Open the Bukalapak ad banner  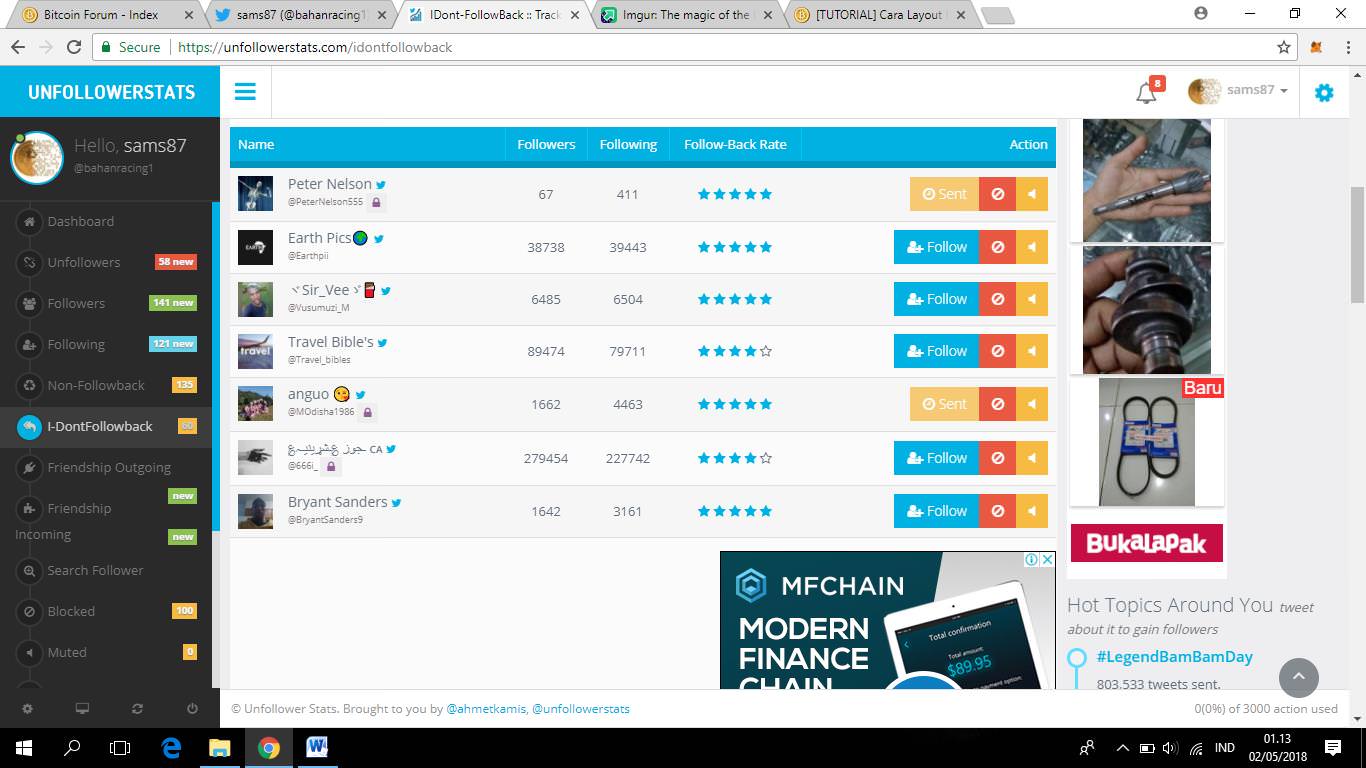pos(1147,543)
